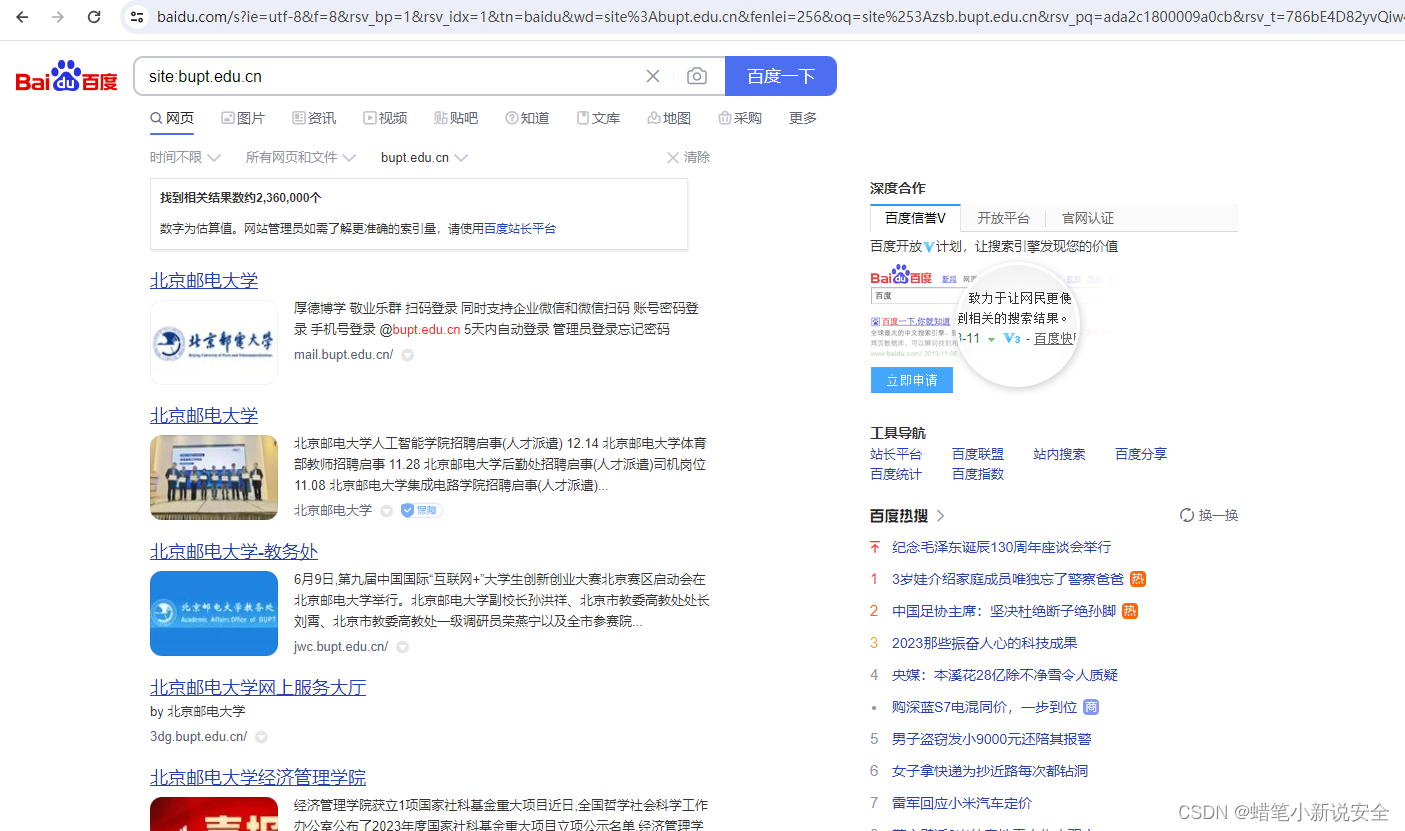
Task: Open 百度热搜 heading arrow
Action: pos(940,516)
